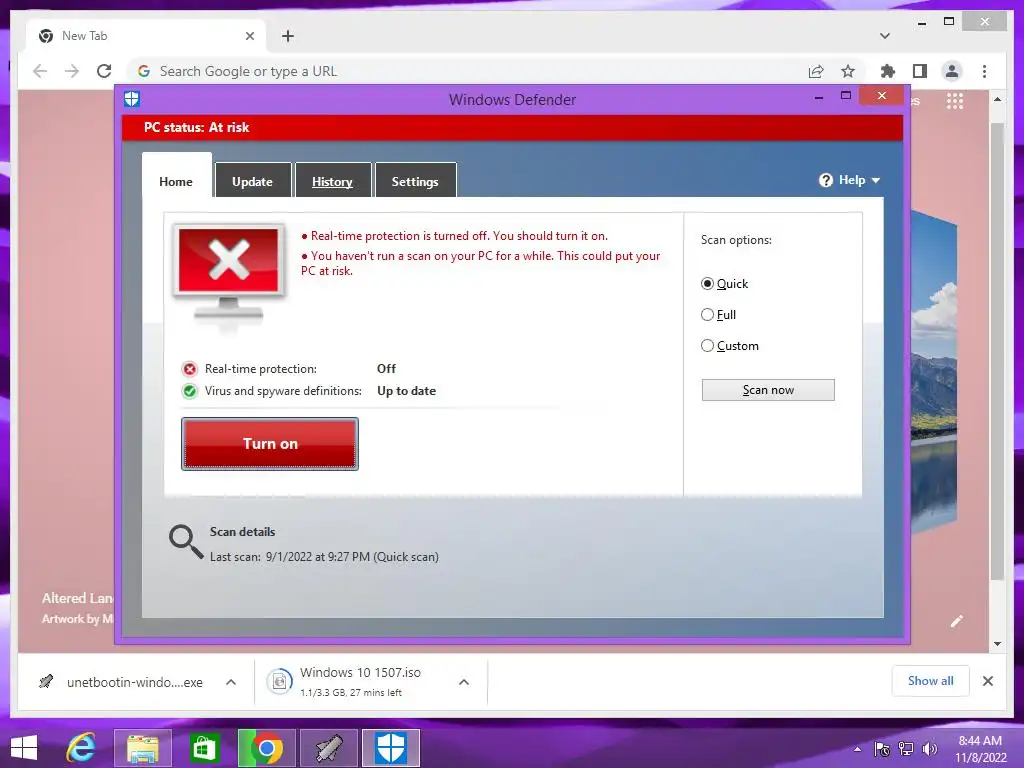Expand the unetbootin download options chevron
This screenshot has width=1024, height=768.
click(x=231, y=682)
